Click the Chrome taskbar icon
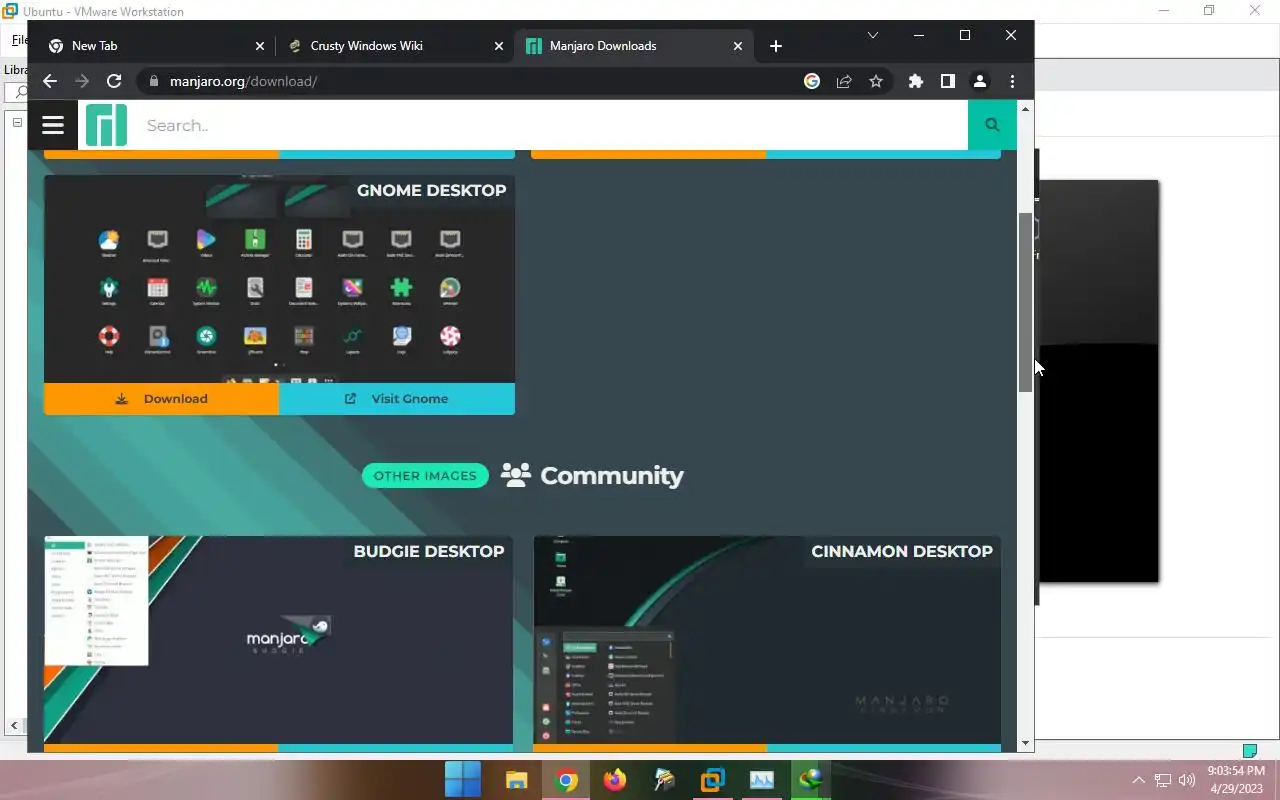This screenshot has width=1280, height=800. click(566, 779)
